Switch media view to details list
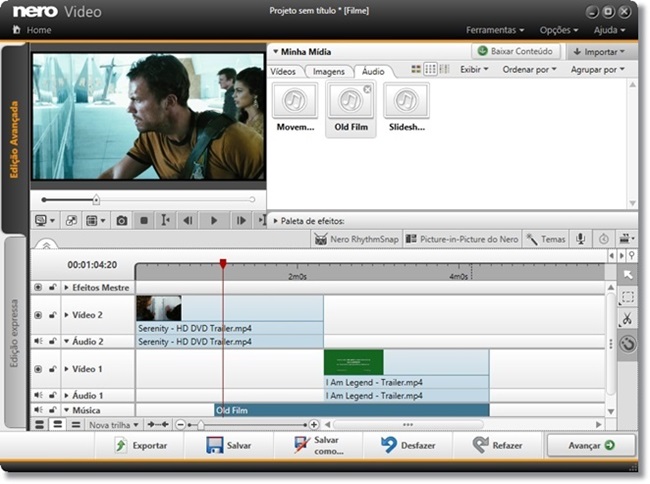This screenshot has width=650, height=484. pos(444,69)
